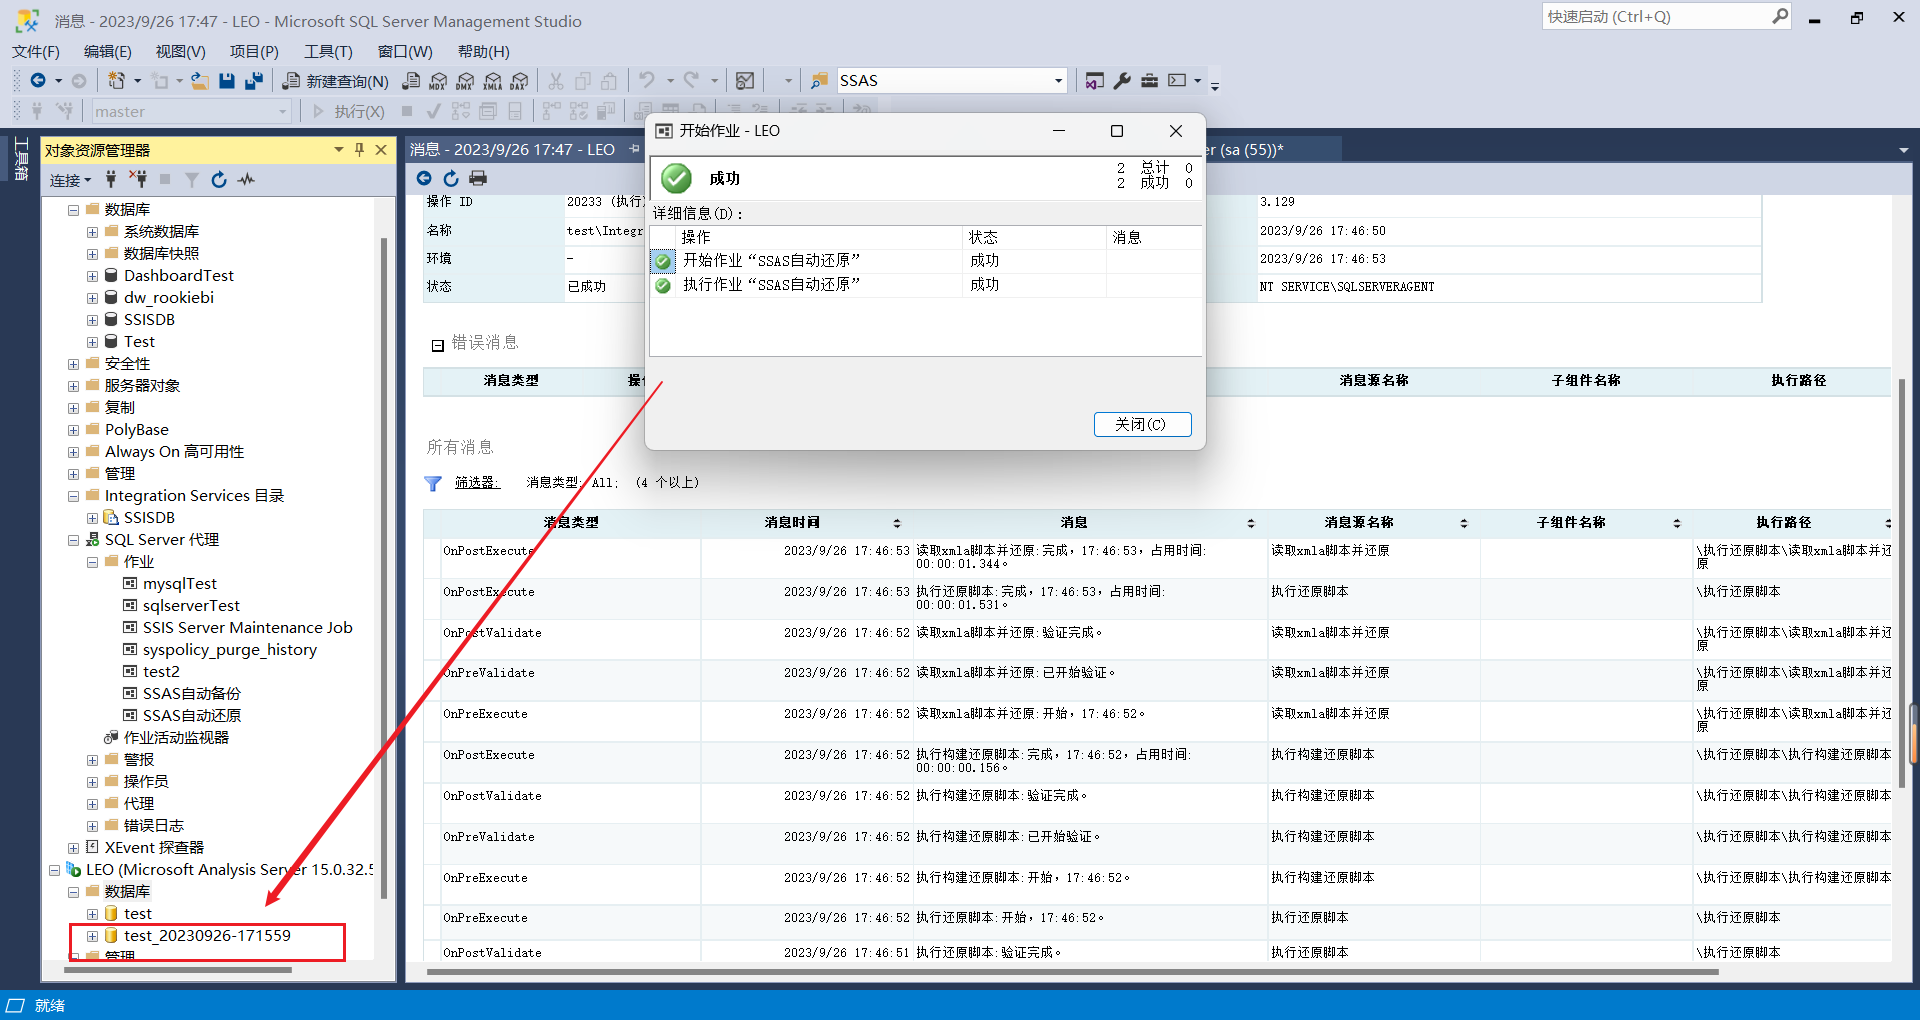Open the 视图(V) menu
This screenshot has width=1920, height=1020.
pos(180,52)
